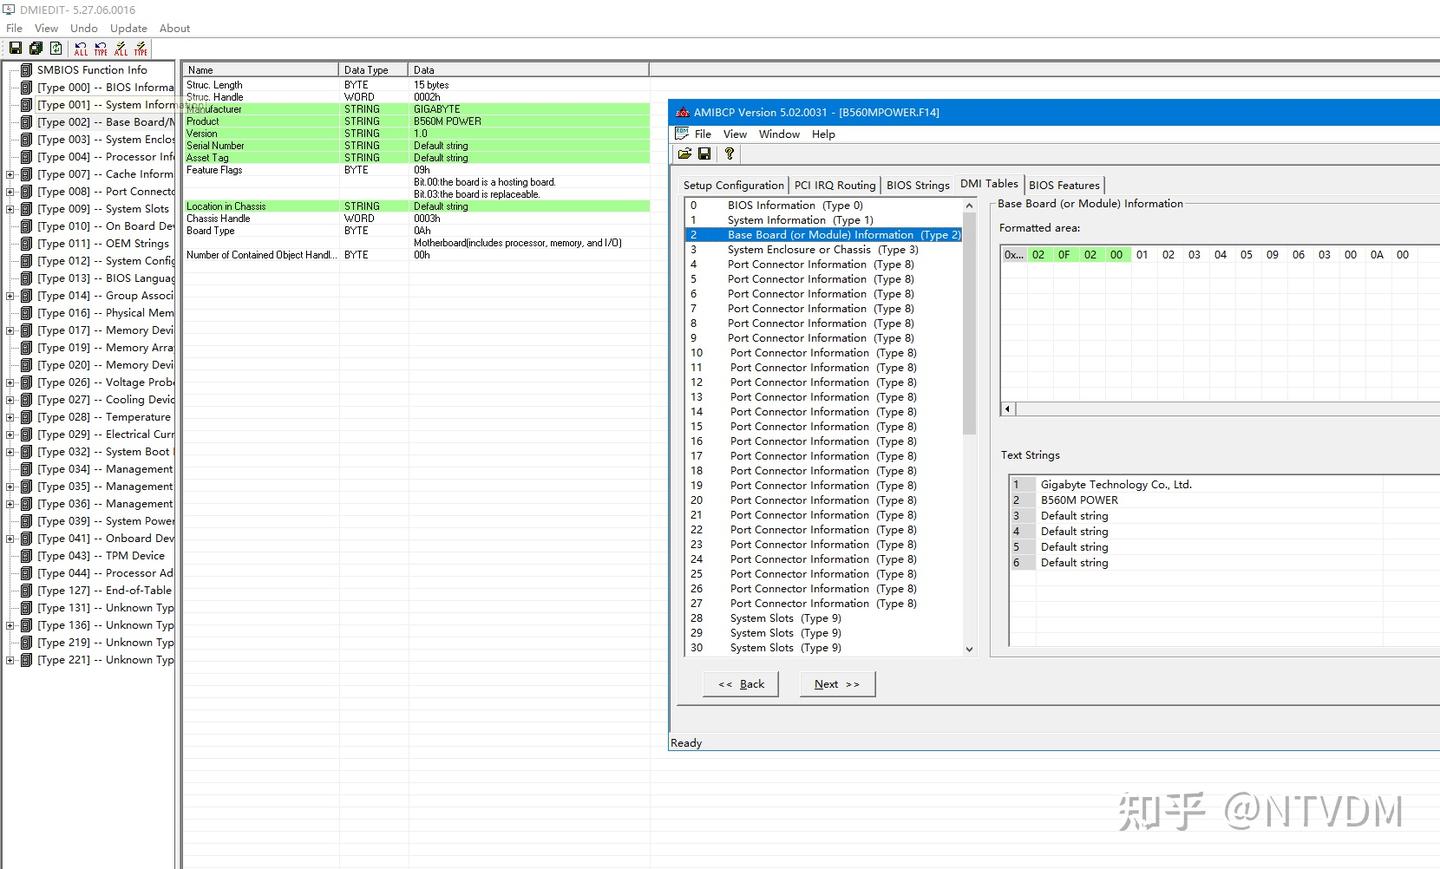Expand the [Type 026] Voltage Probe node
Image resolution: width=1440 pixels, height=869 pixels.
pyautogui.click(x=10, y=382)
